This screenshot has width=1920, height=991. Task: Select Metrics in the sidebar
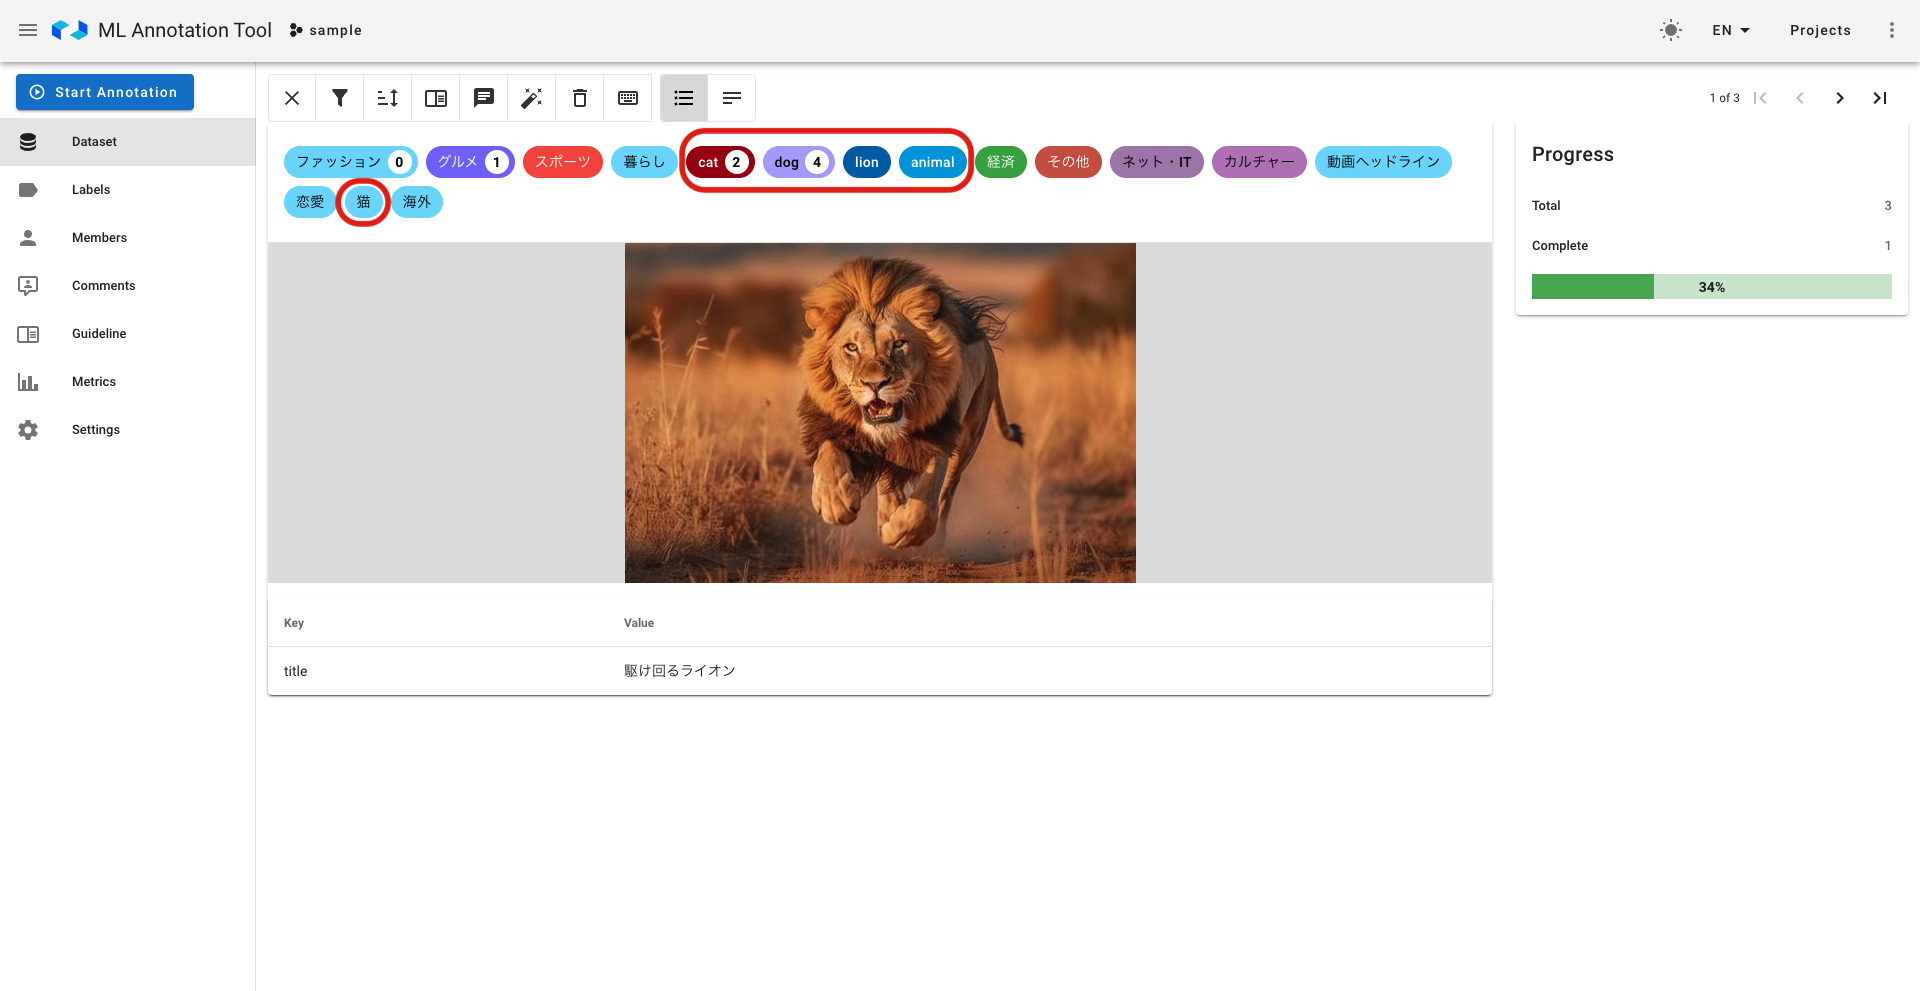(x=128, y=382)
